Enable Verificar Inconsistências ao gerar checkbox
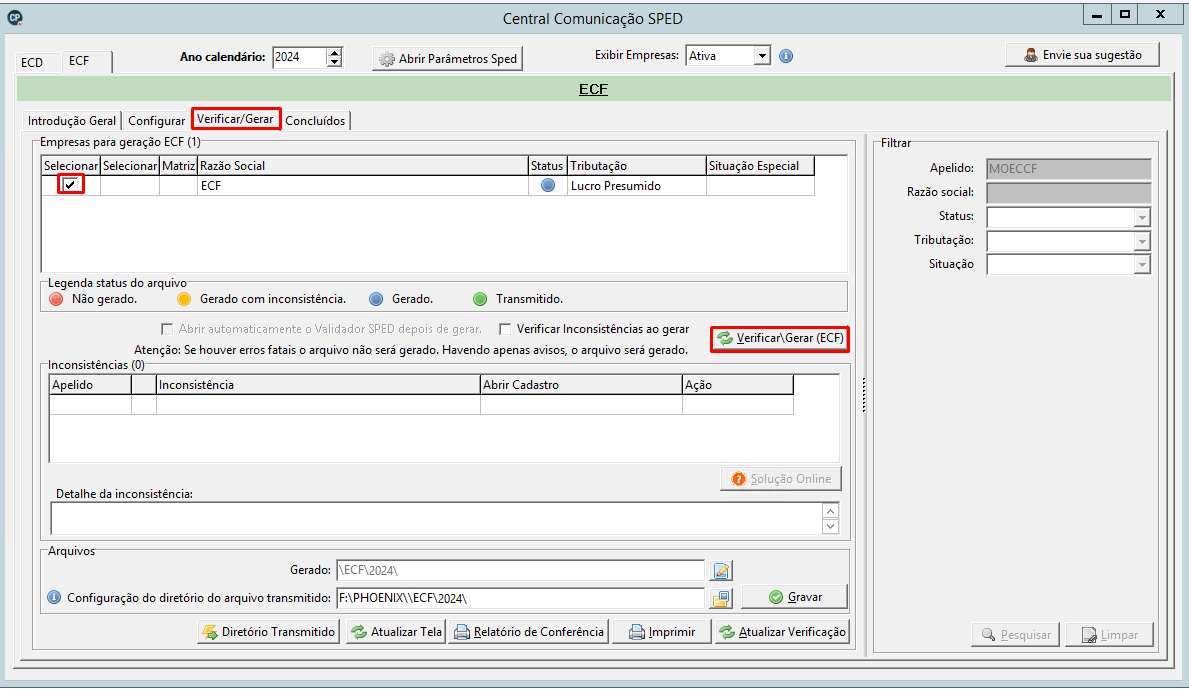Viewport: 1189px width, 690px height. [x=505, y=329]
